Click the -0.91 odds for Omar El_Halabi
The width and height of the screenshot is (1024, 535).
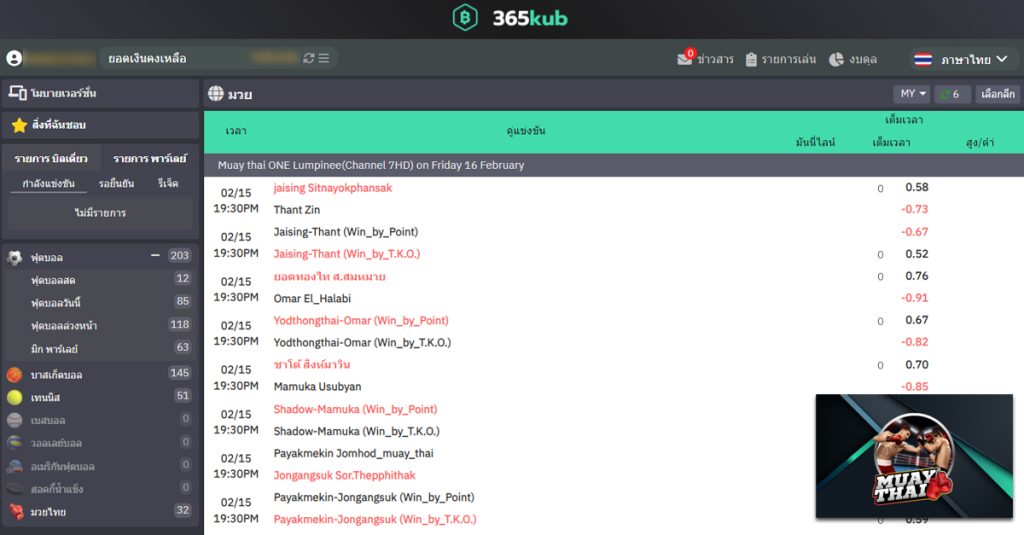(x=914, y=298)
